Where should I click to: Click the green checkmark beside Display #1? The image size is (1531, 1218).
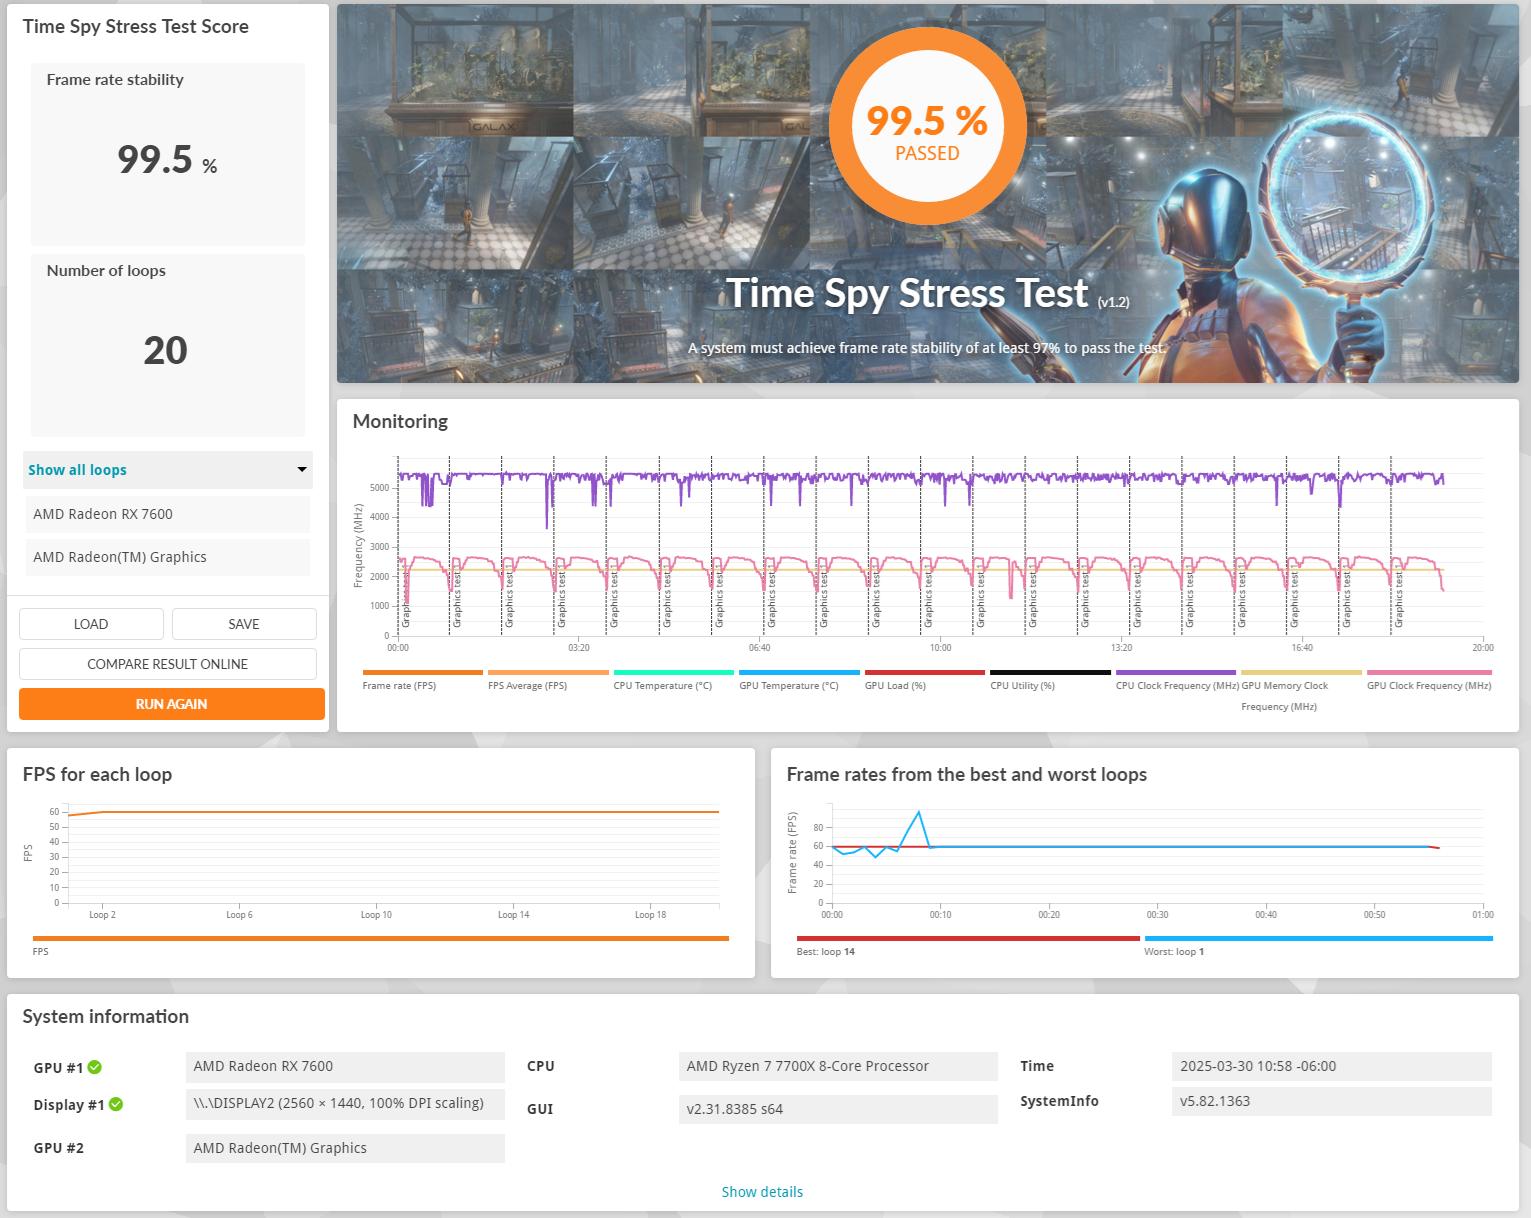116,1105
